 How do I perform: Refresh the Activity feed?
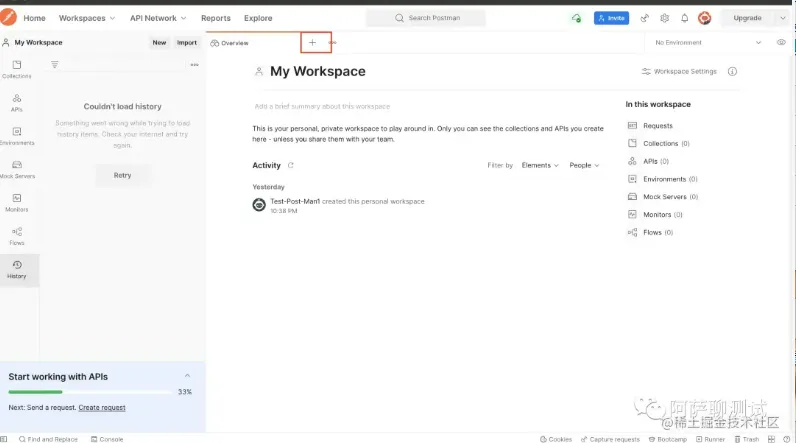click(x=291, y=165)
